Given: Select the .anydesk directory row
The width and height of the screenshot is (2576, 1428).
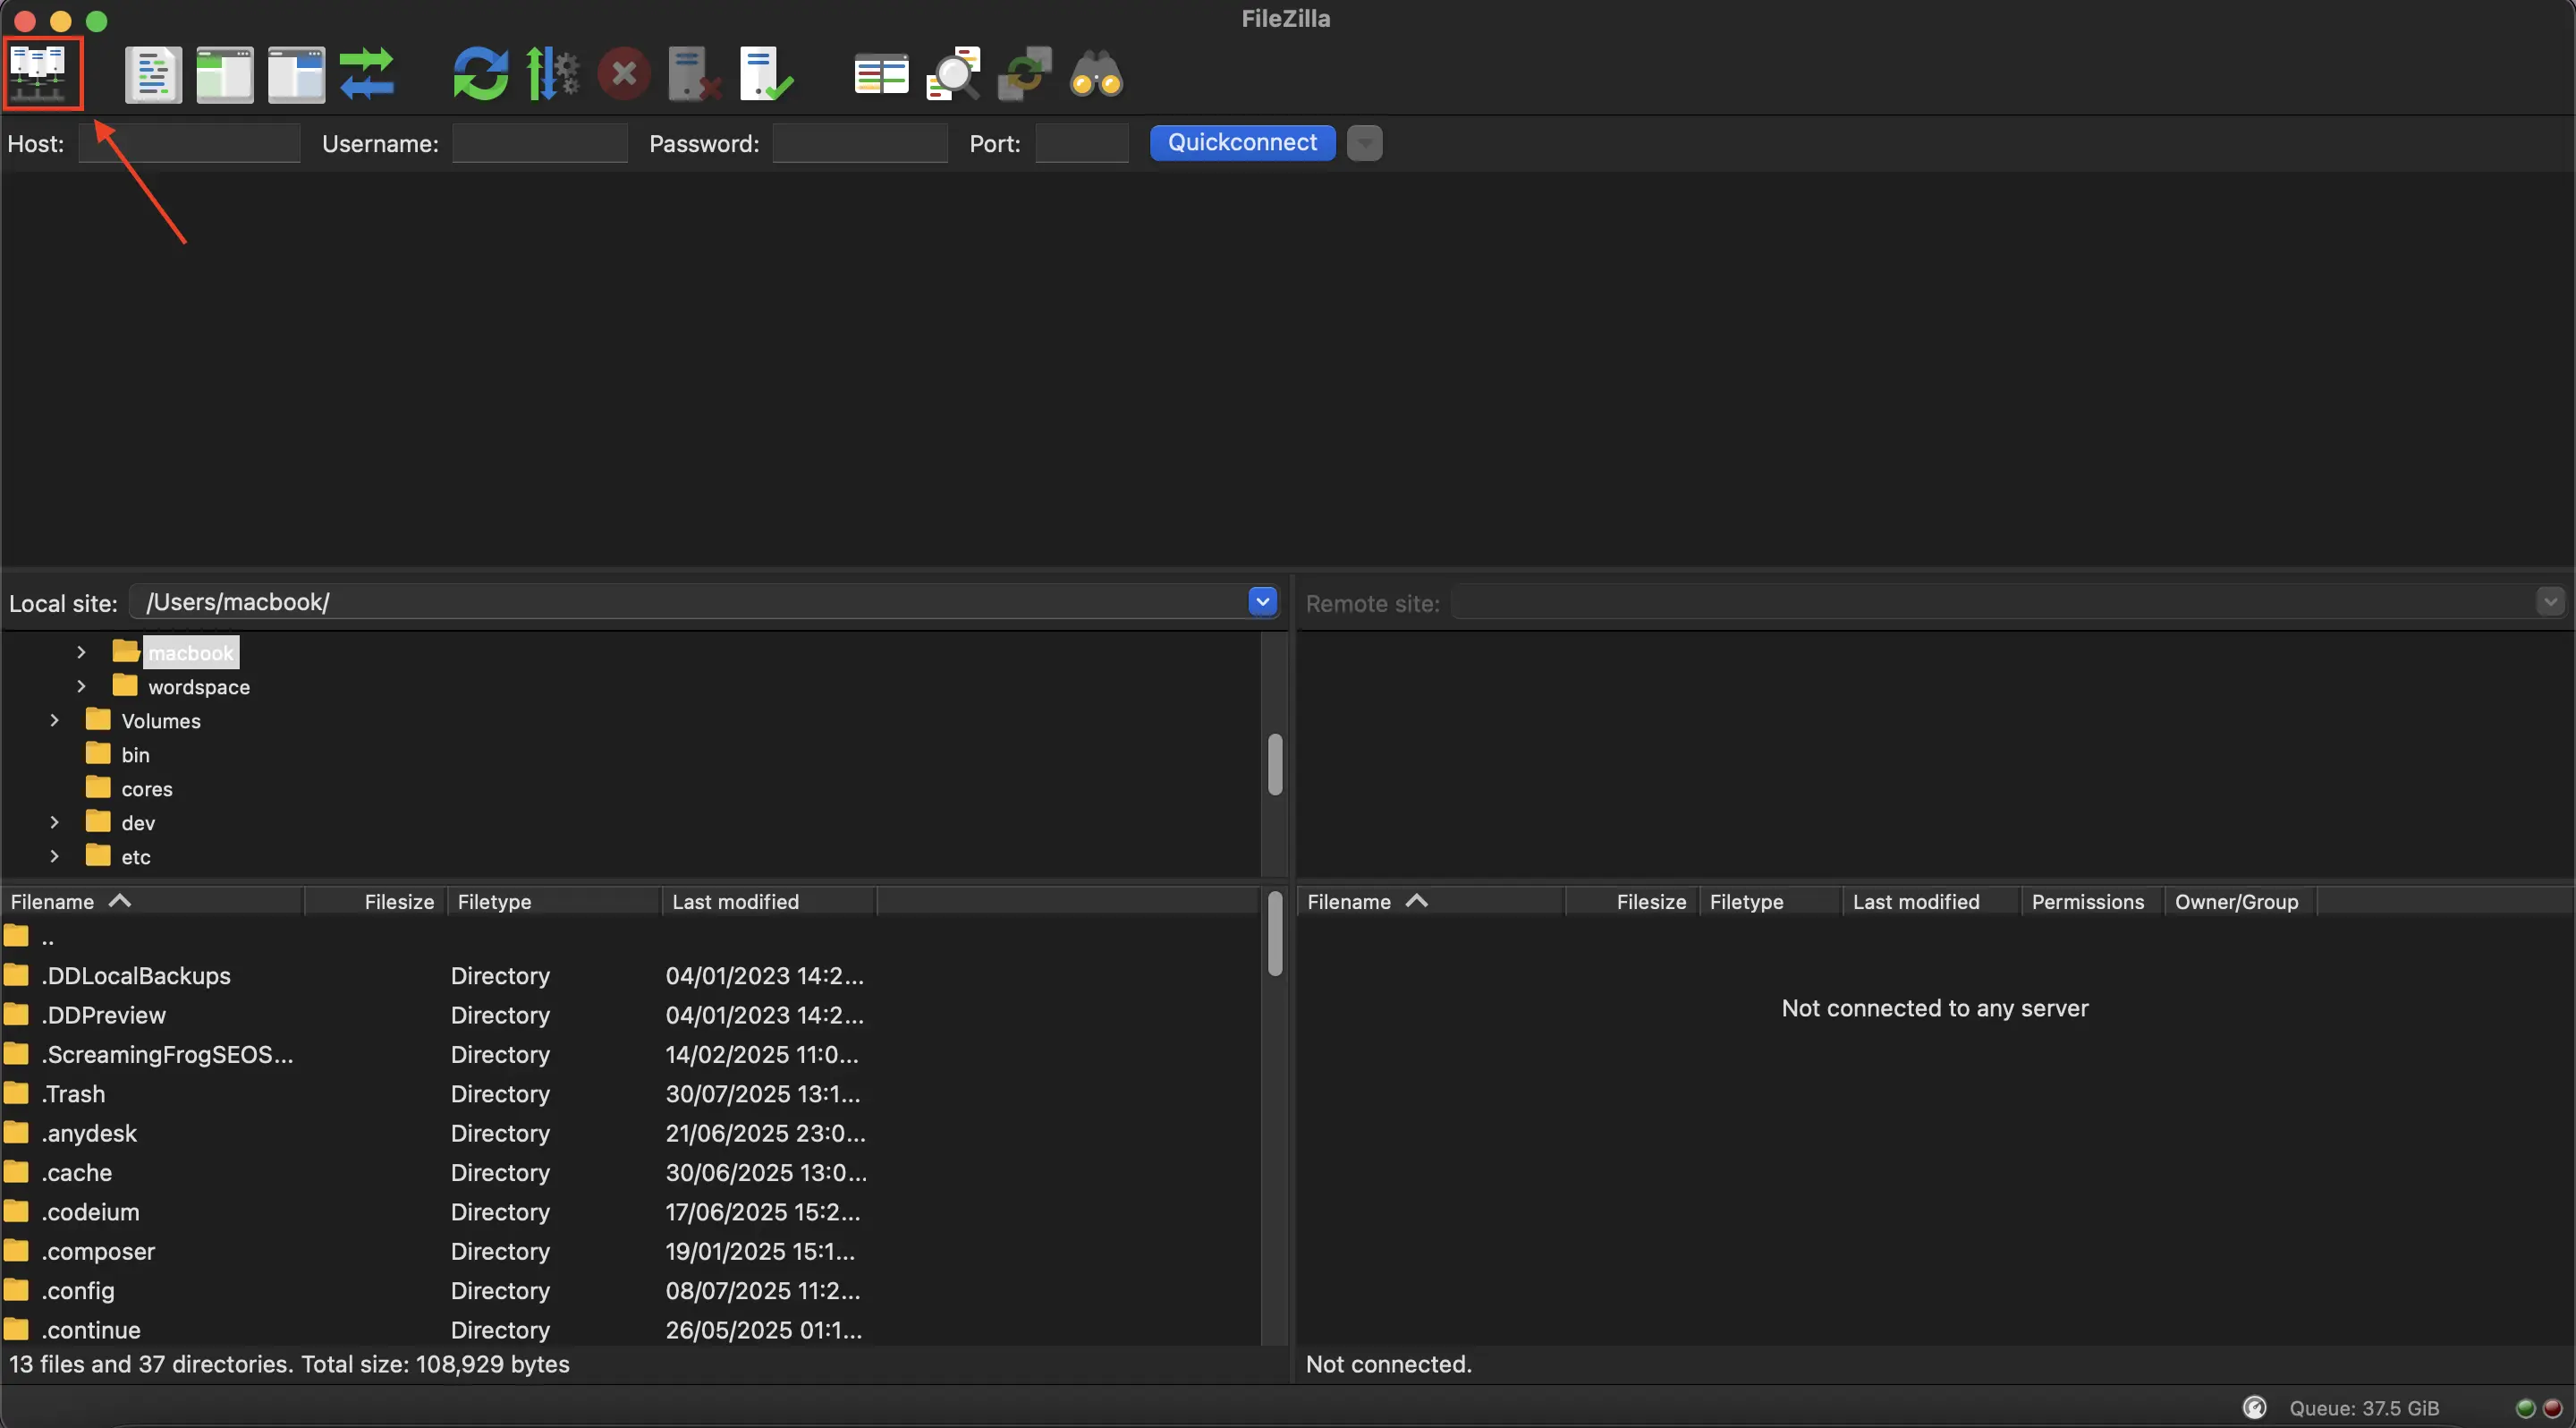Looking at the screenshot, I should tap(630, 1132).
